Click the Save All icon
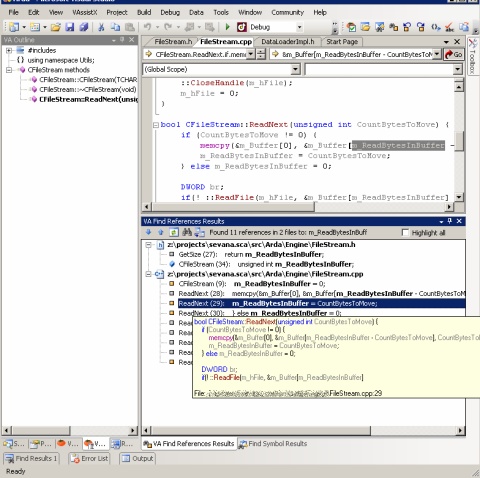 (83, 27)
